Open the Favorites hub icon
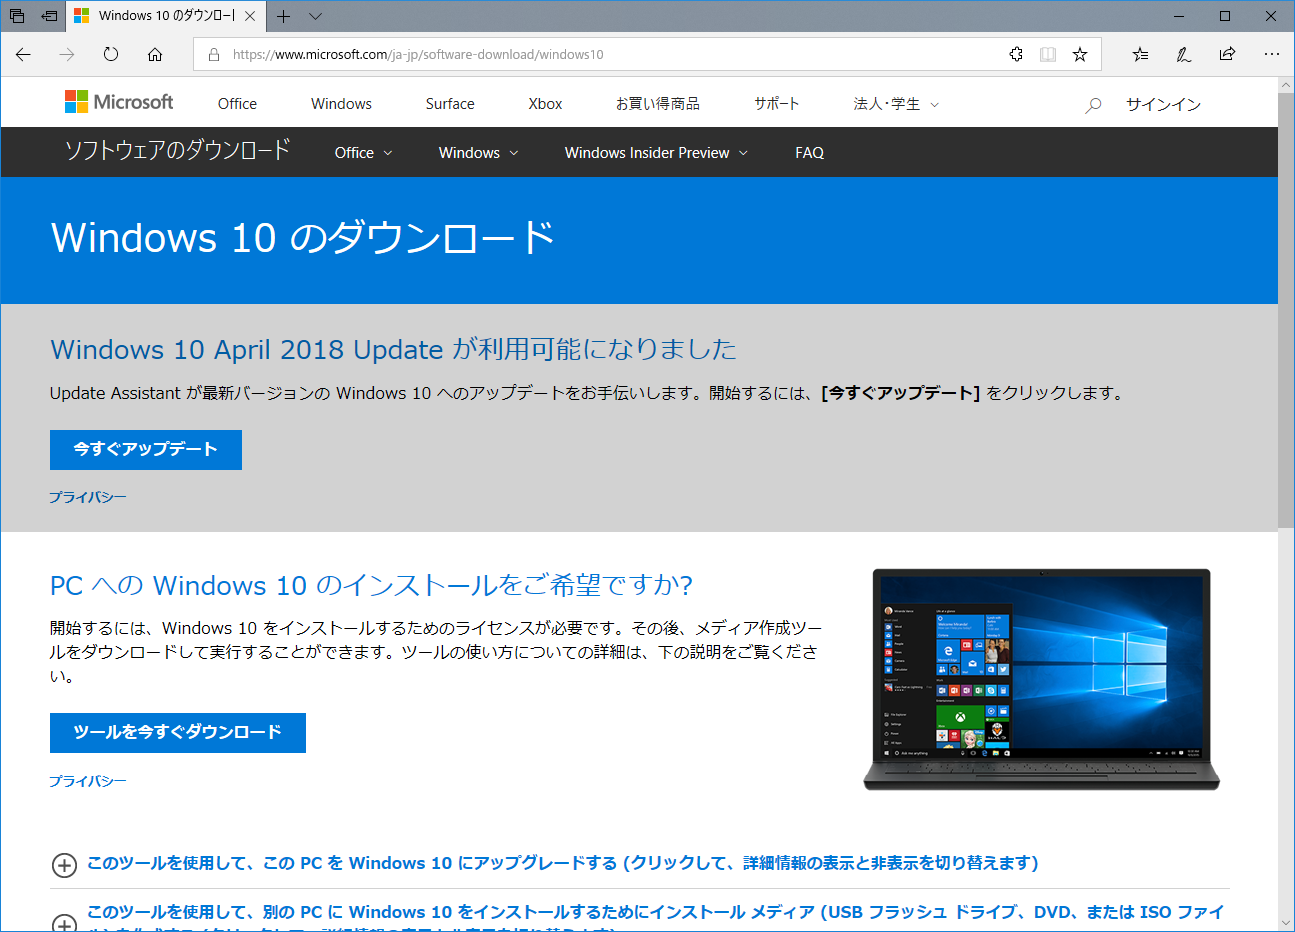Screen dimensions: 1295x932 coord(1140,54)
